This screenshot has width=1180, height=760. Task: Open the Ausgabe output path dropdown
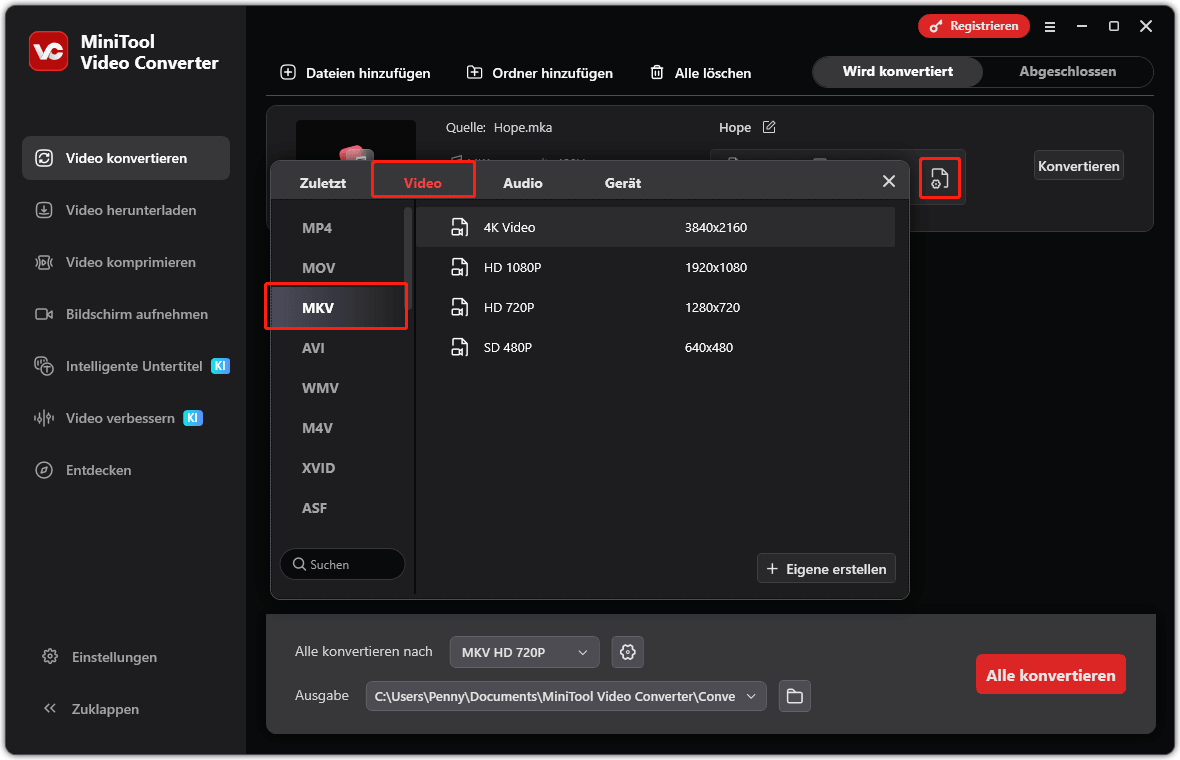[x=566, y=696]
